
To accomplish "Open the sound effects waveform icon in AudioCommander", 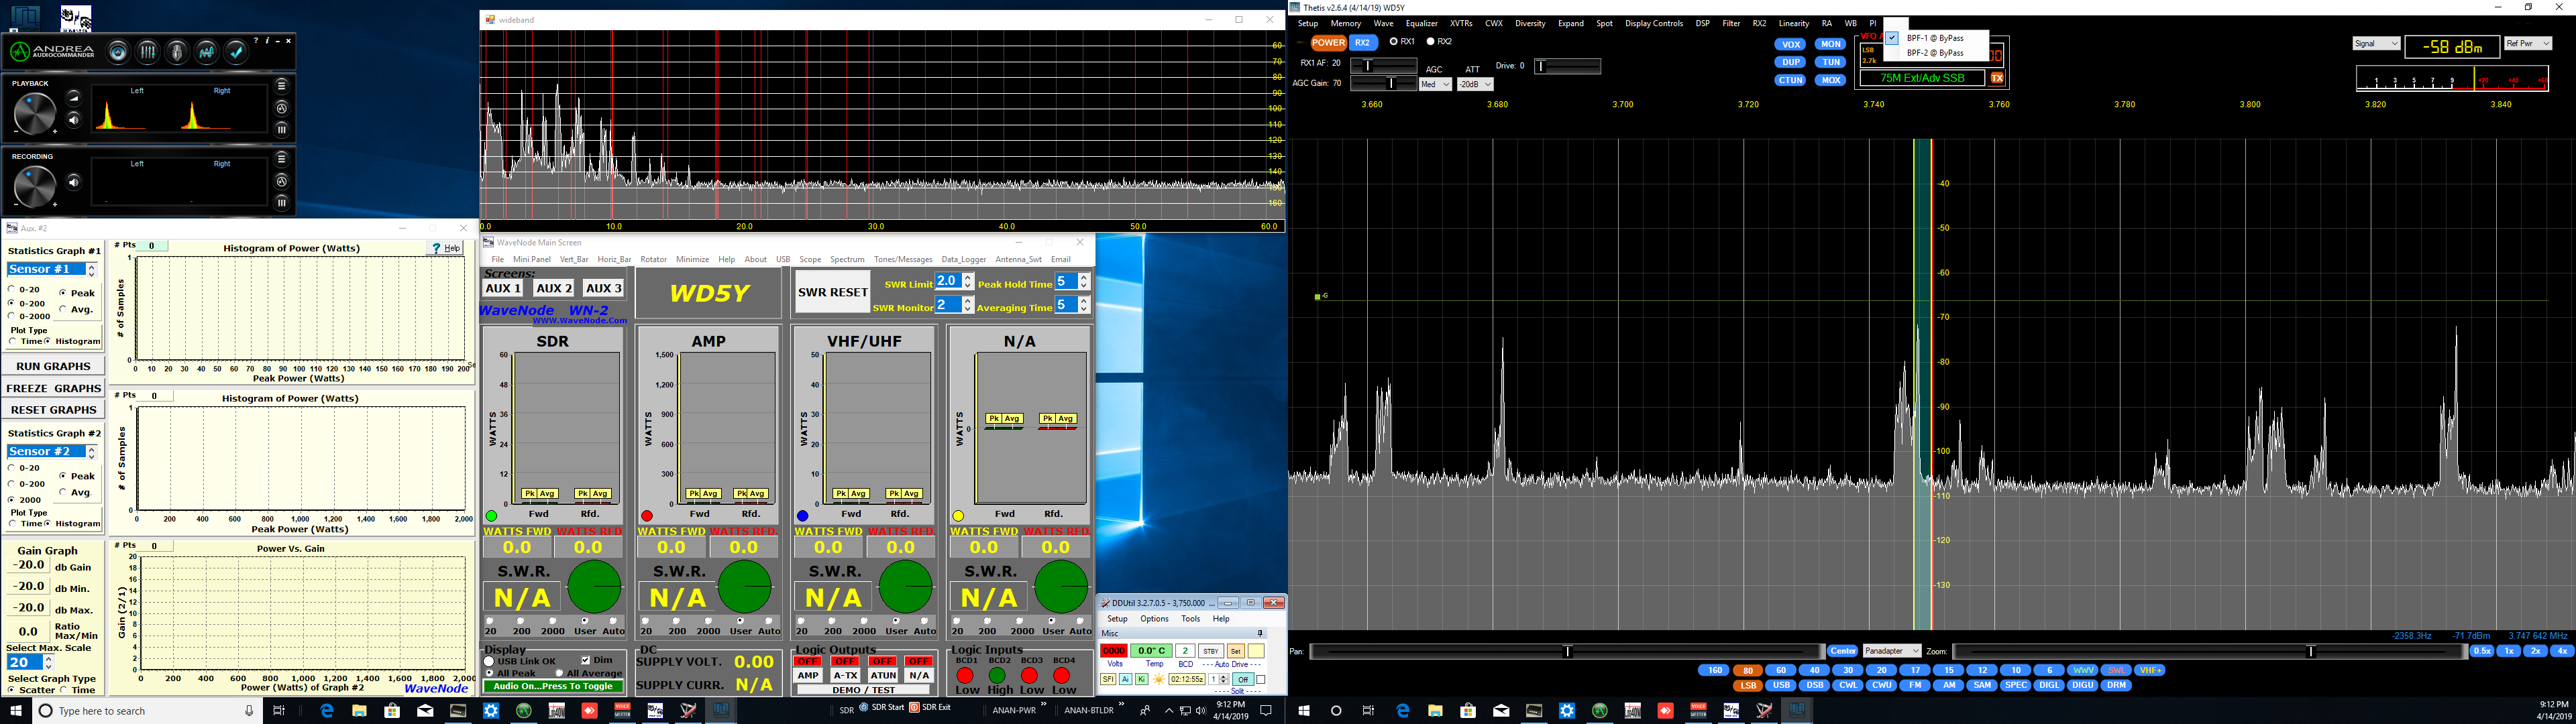I will click(207, 52).
